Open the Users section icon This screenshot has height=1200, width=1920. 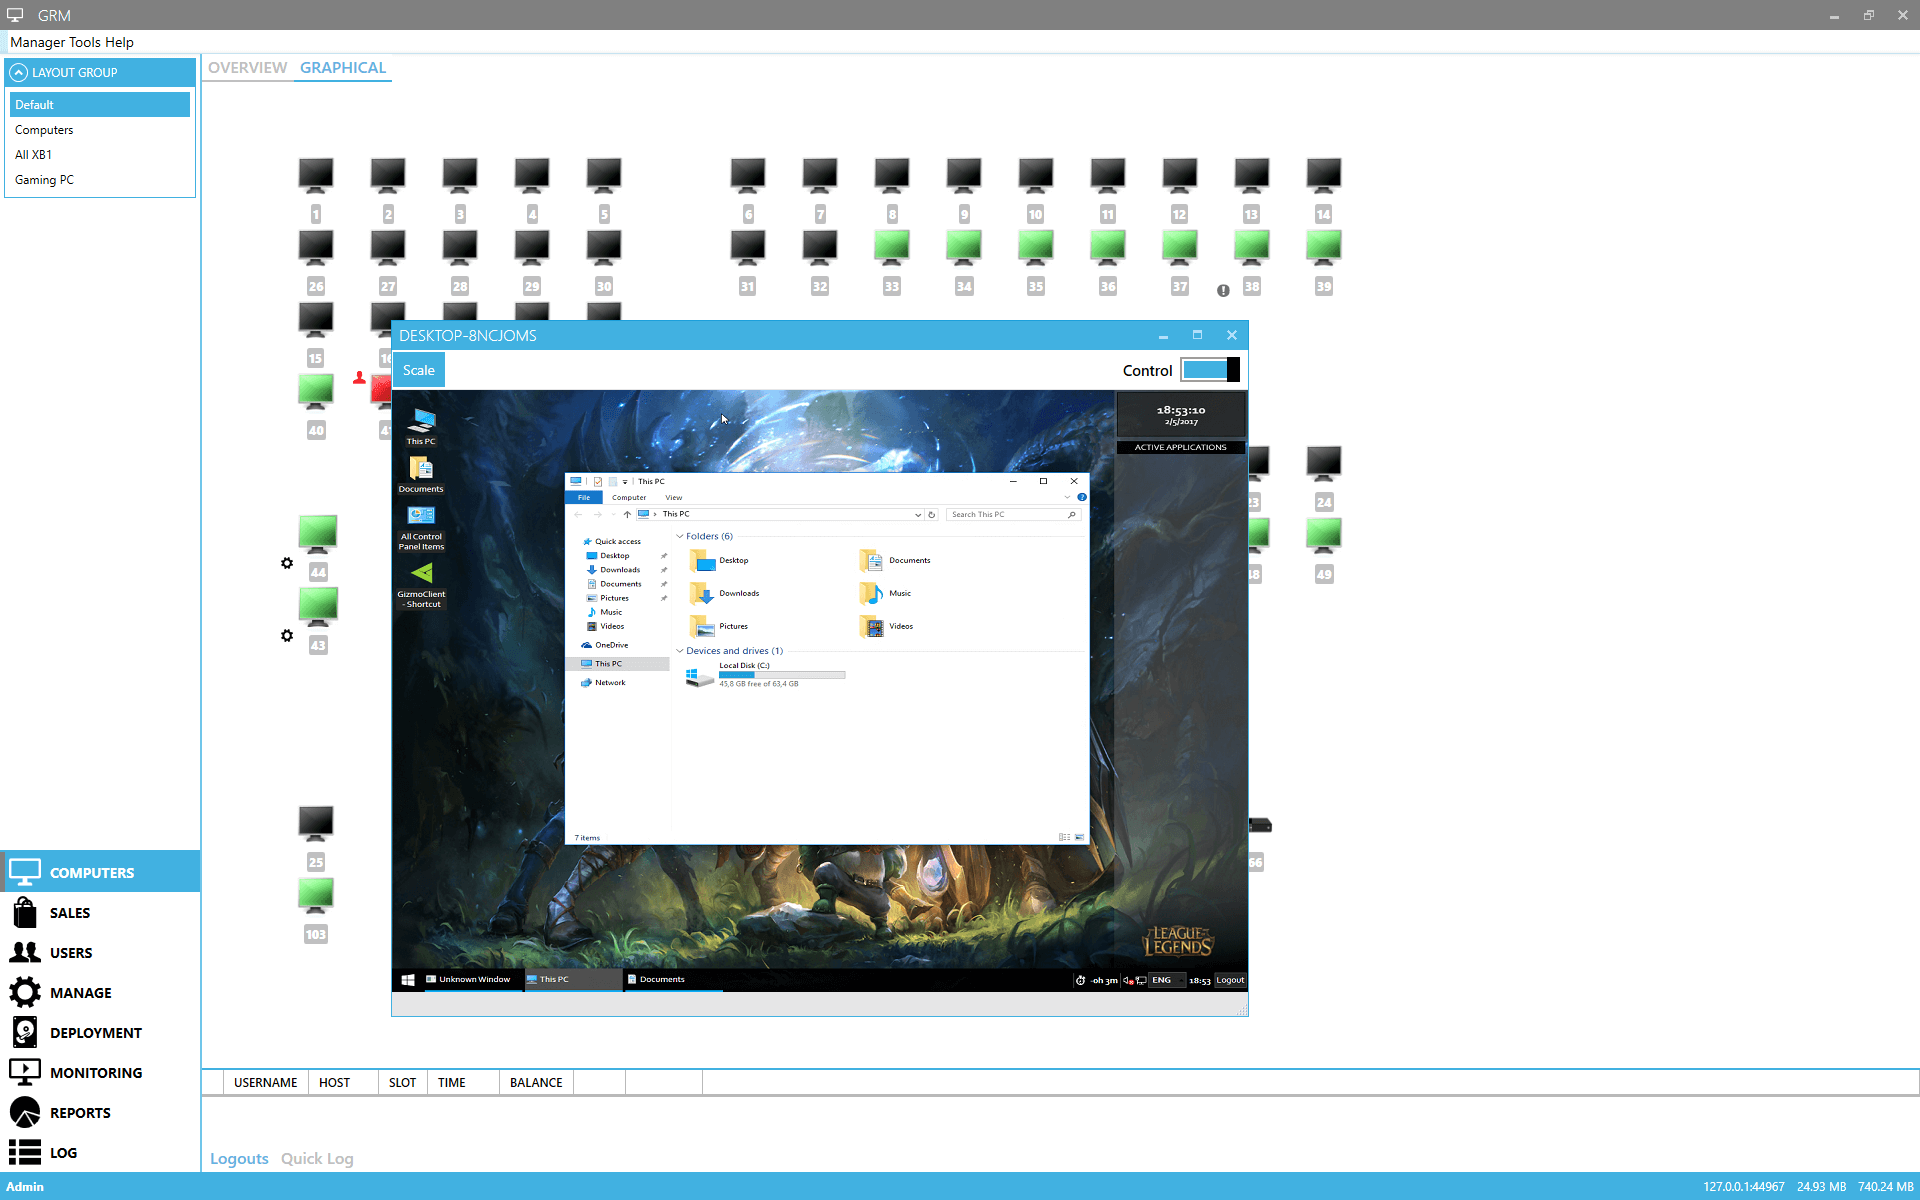[25, 952]
